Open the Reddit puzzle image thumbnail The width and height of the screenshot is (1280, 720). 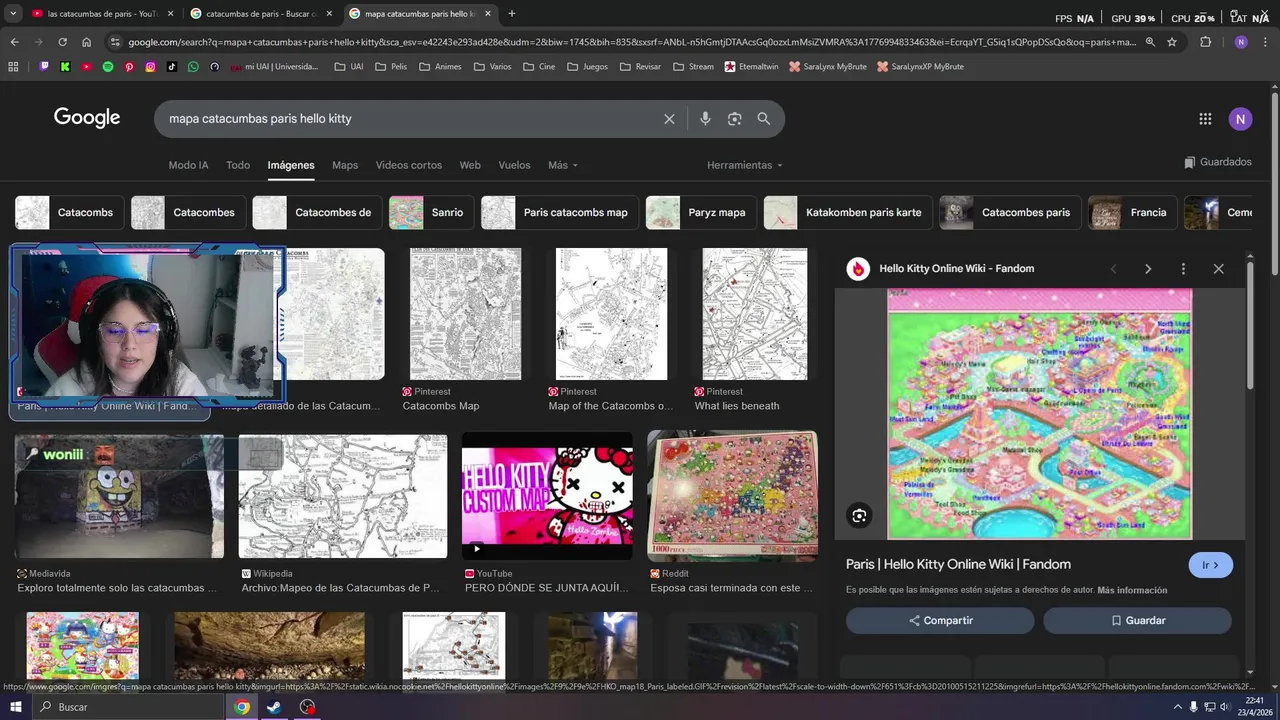(x=732, y=495)
